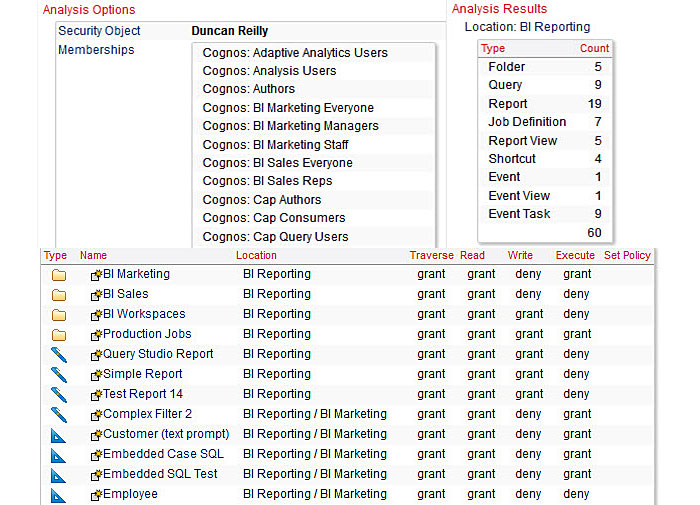Viewport: 700px width, 505px height.
Task: Sort by the Traverse column header
Action: click(x=431, y=255)
